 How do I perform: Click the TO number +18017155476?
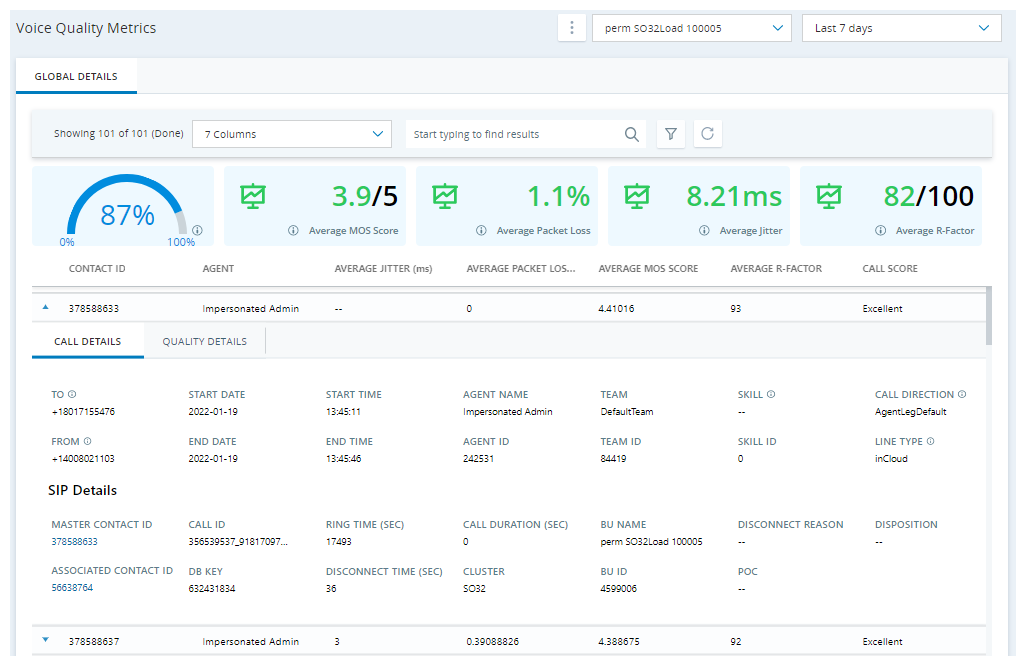(83, 412)
